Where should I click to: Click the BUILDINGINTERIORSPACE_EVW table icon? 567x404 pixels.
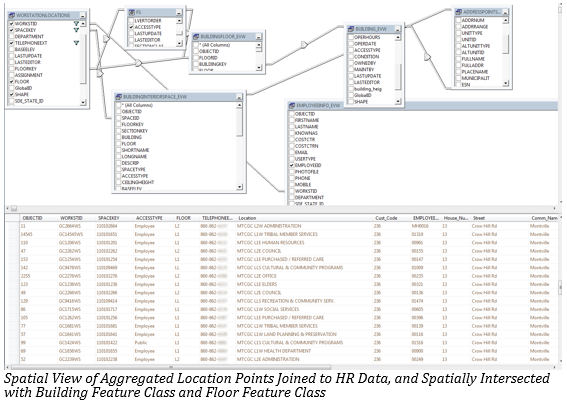coord(118,97)
